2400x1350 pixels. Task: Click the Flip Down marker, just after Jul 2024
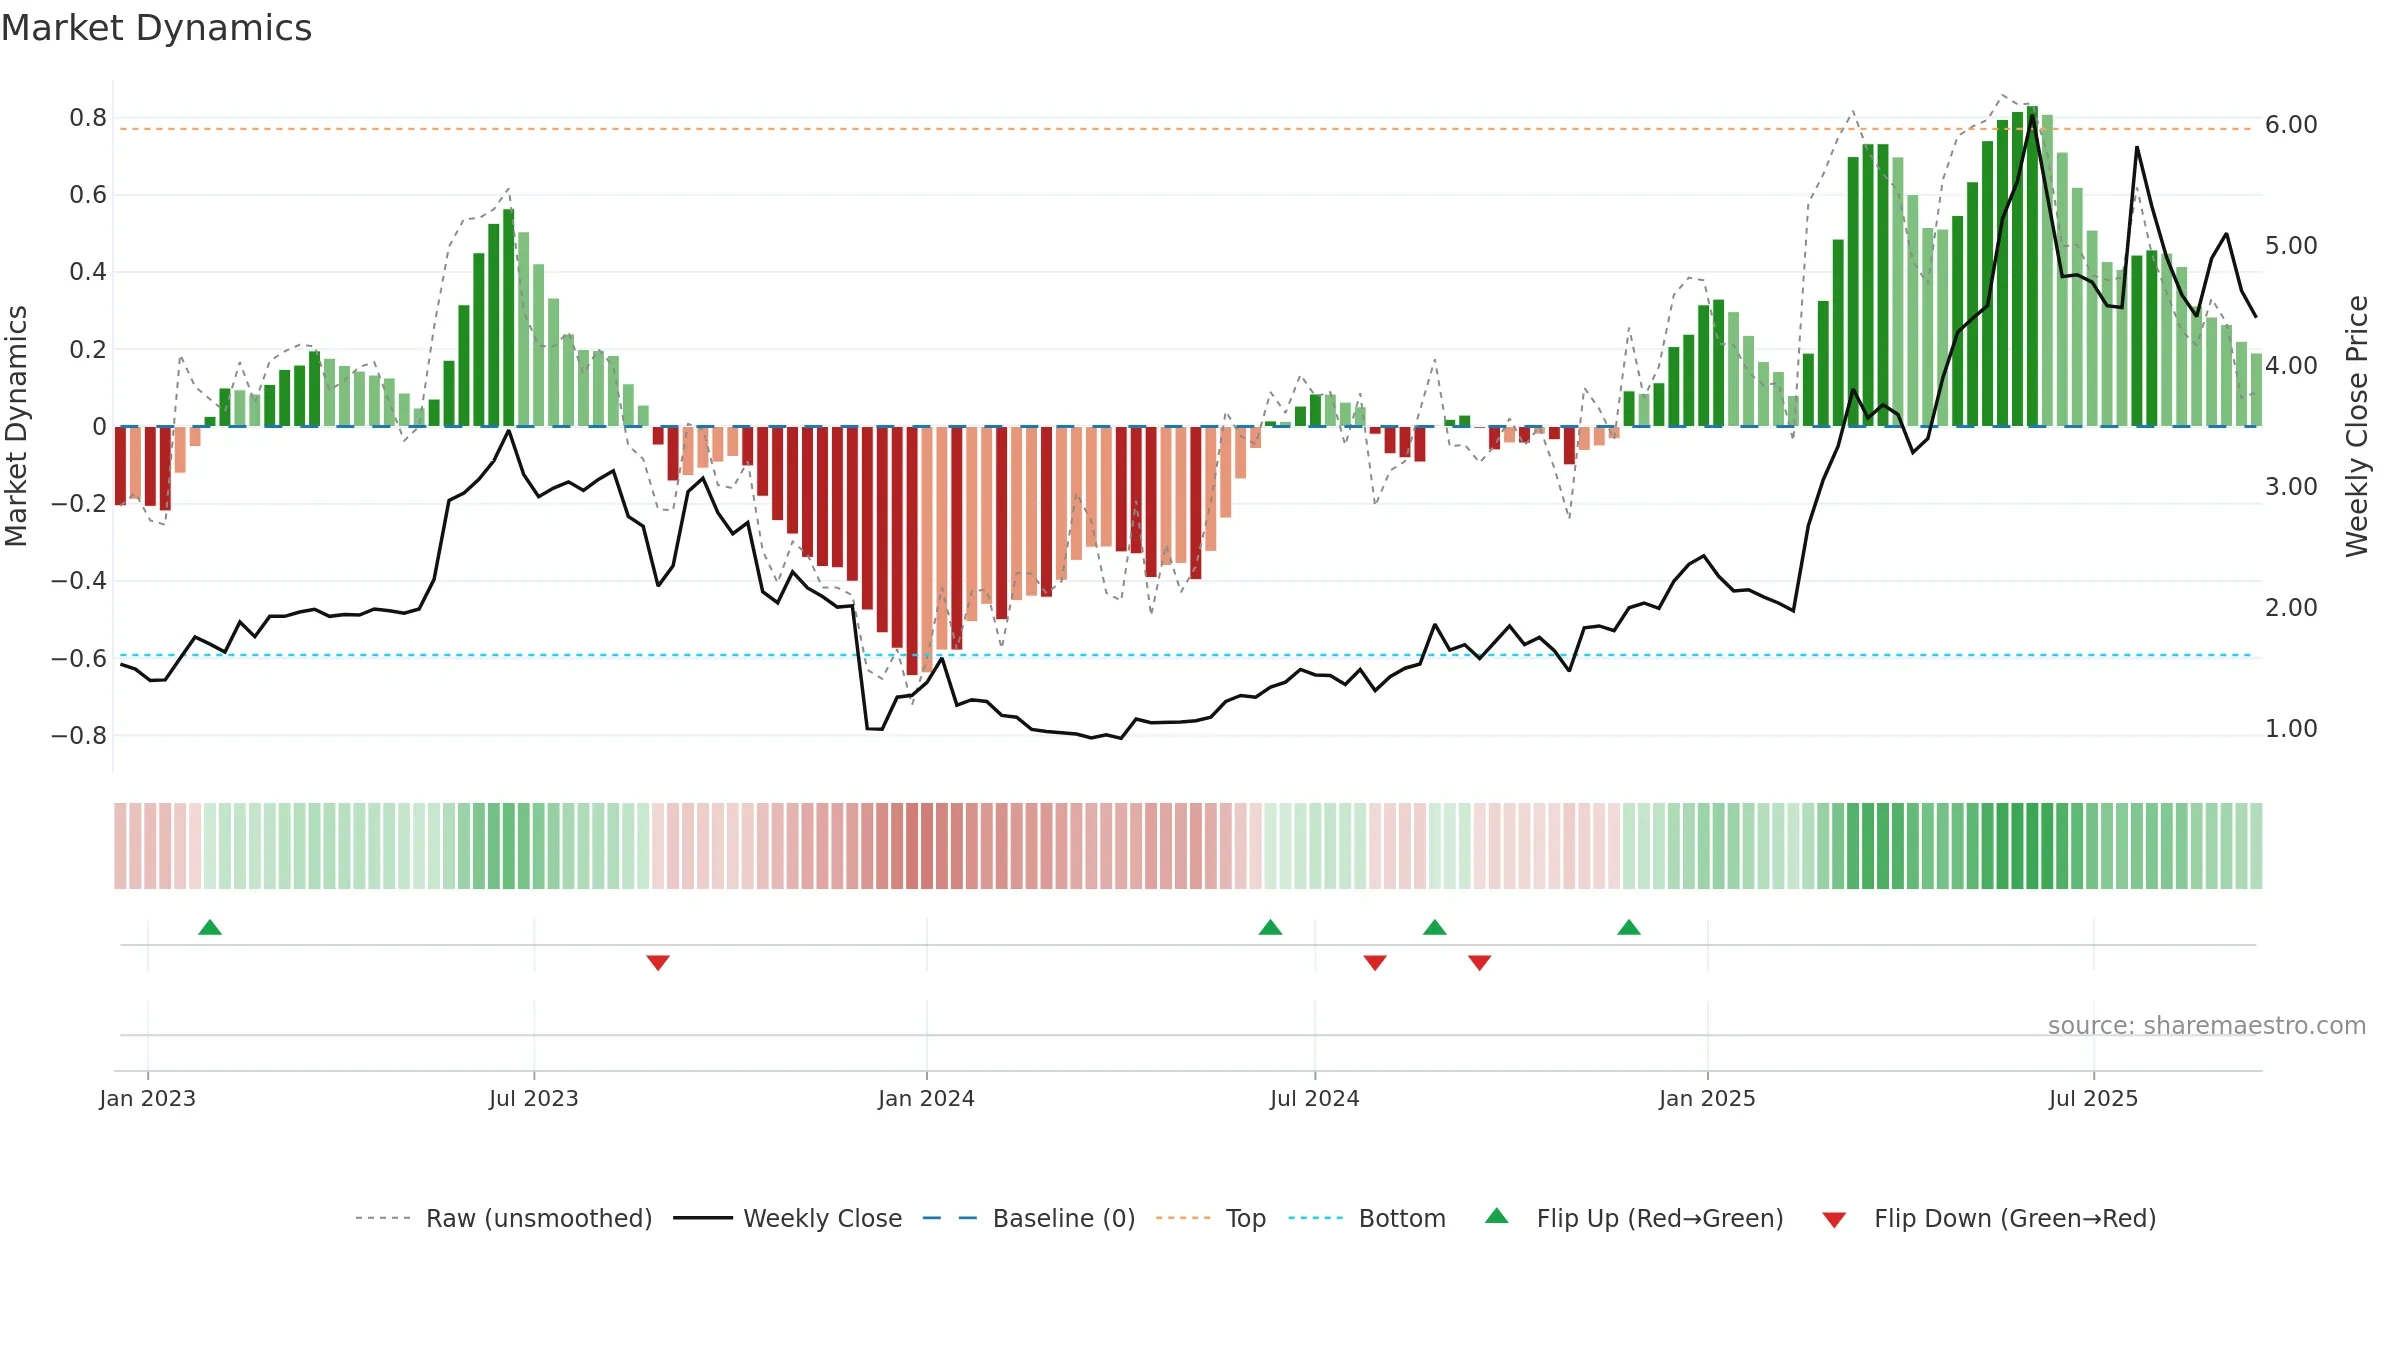[x=1375, y=962]
